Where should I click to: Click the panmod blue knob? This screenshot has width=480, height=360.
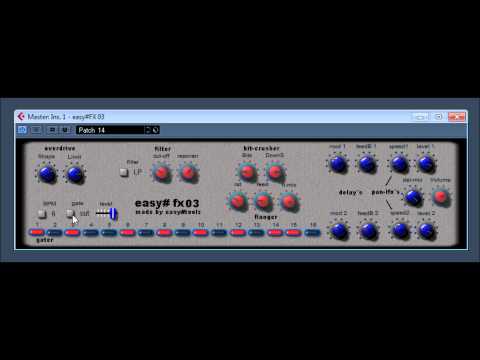(413, 197)
